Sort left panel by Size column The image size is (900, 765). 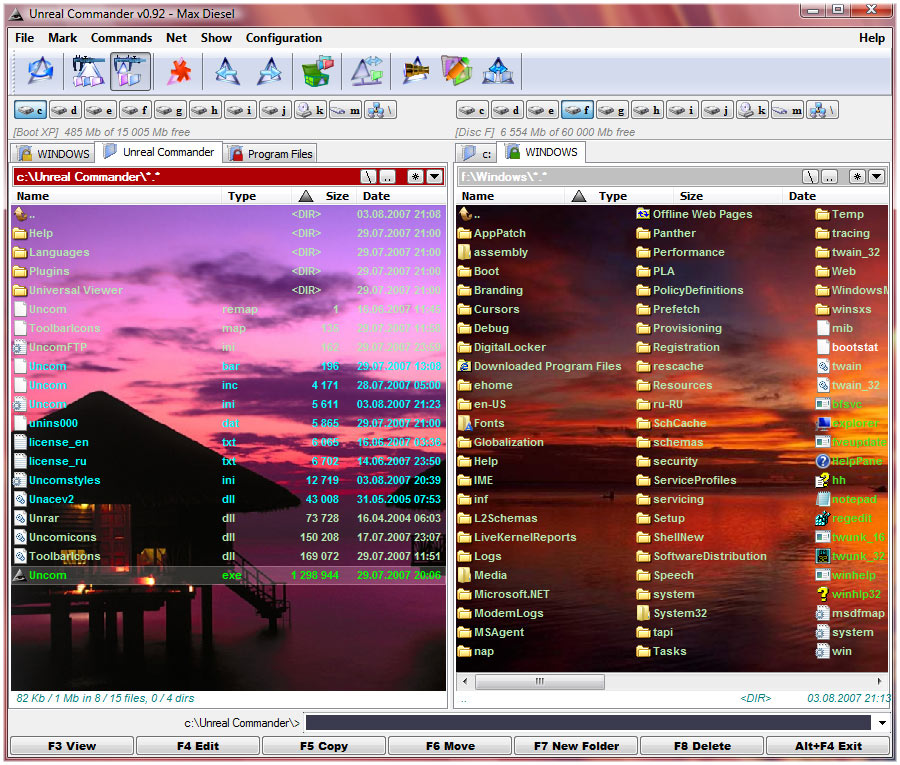coord(324,196)
